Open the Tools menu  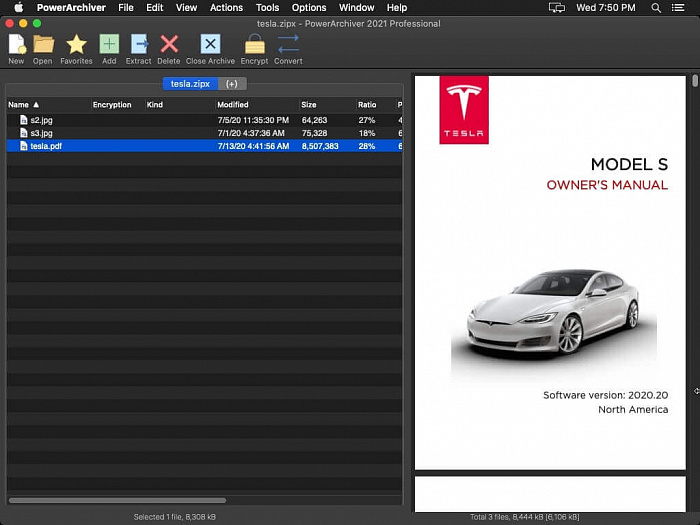267,8
